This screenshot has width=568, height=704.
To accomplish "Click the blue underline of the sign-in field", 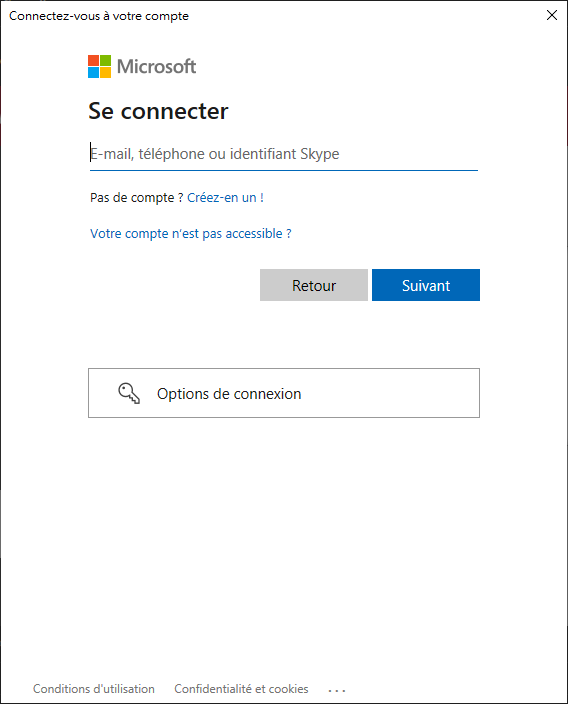I will point(284,170).
